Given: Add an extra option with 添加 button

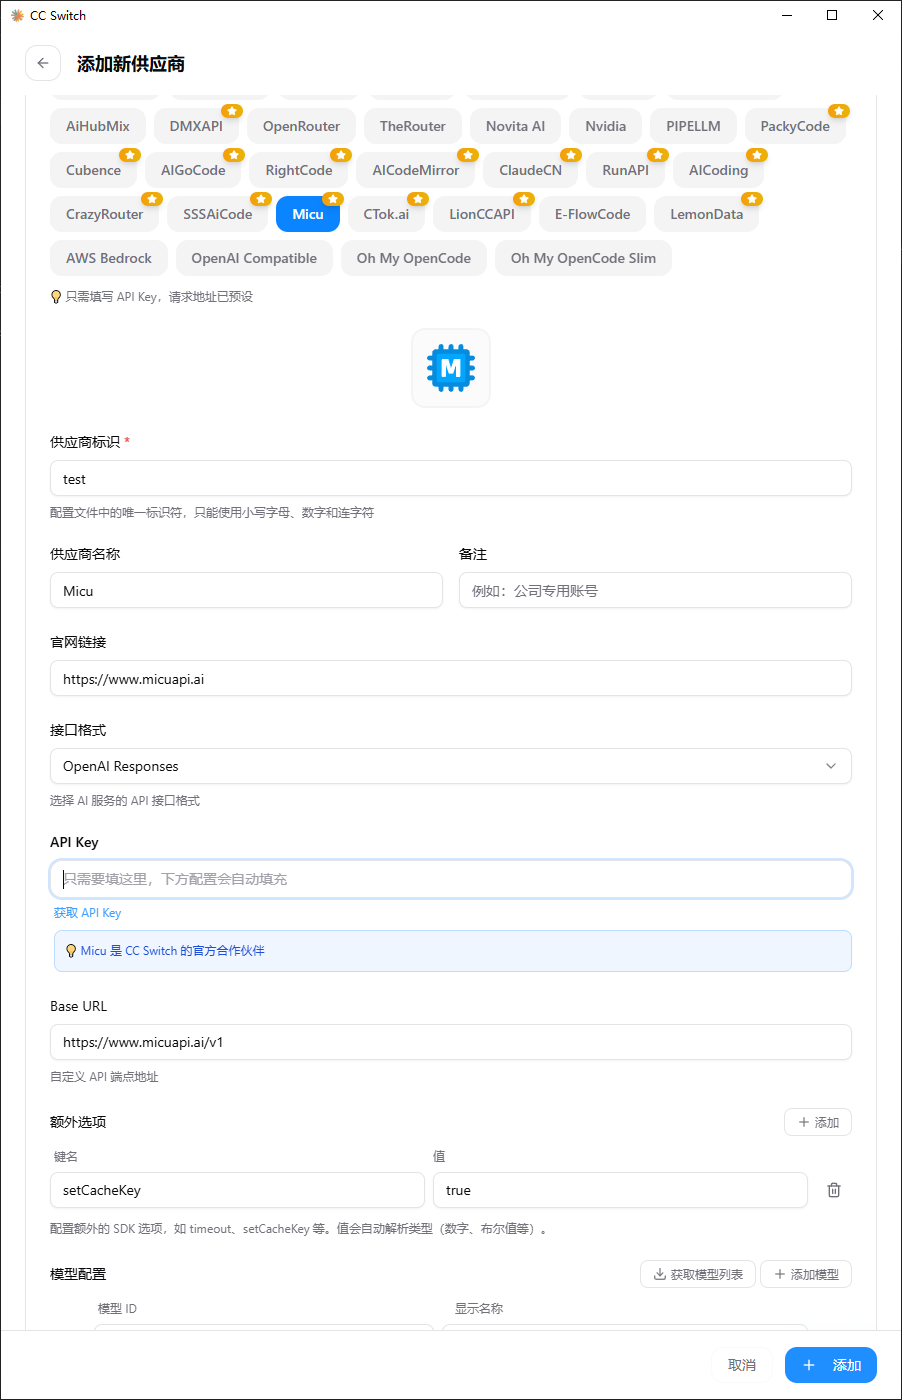Looking at the screenshot, I should tap(818, 1122).
